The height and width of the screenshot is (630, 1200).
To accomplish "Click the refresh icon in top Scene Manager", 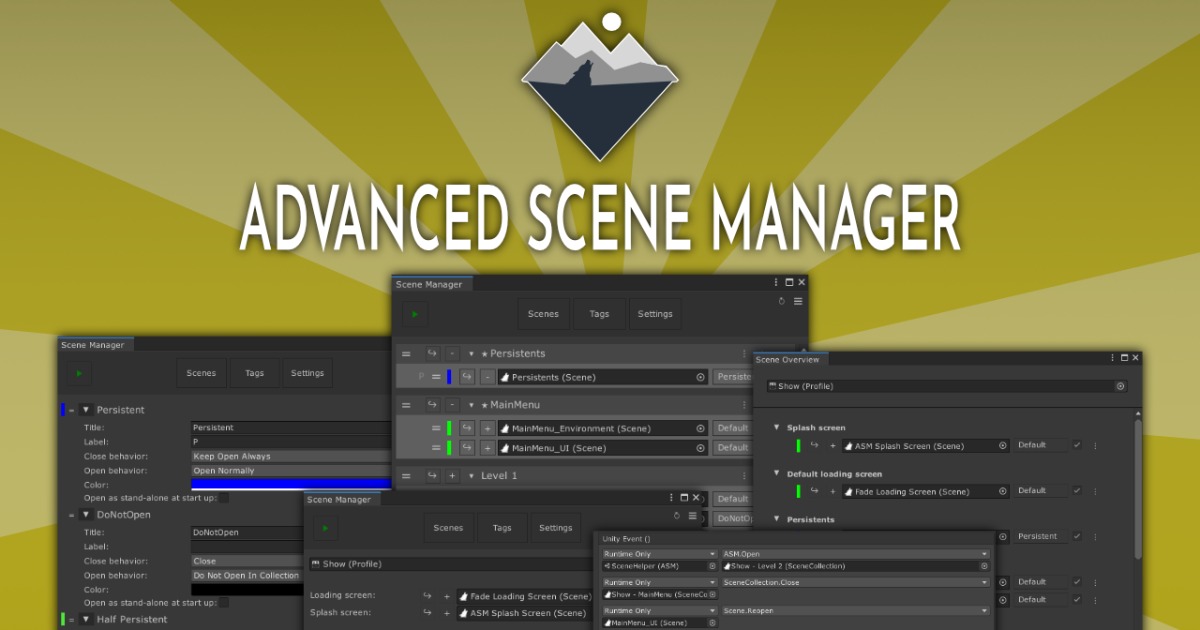I will point(782,301).
